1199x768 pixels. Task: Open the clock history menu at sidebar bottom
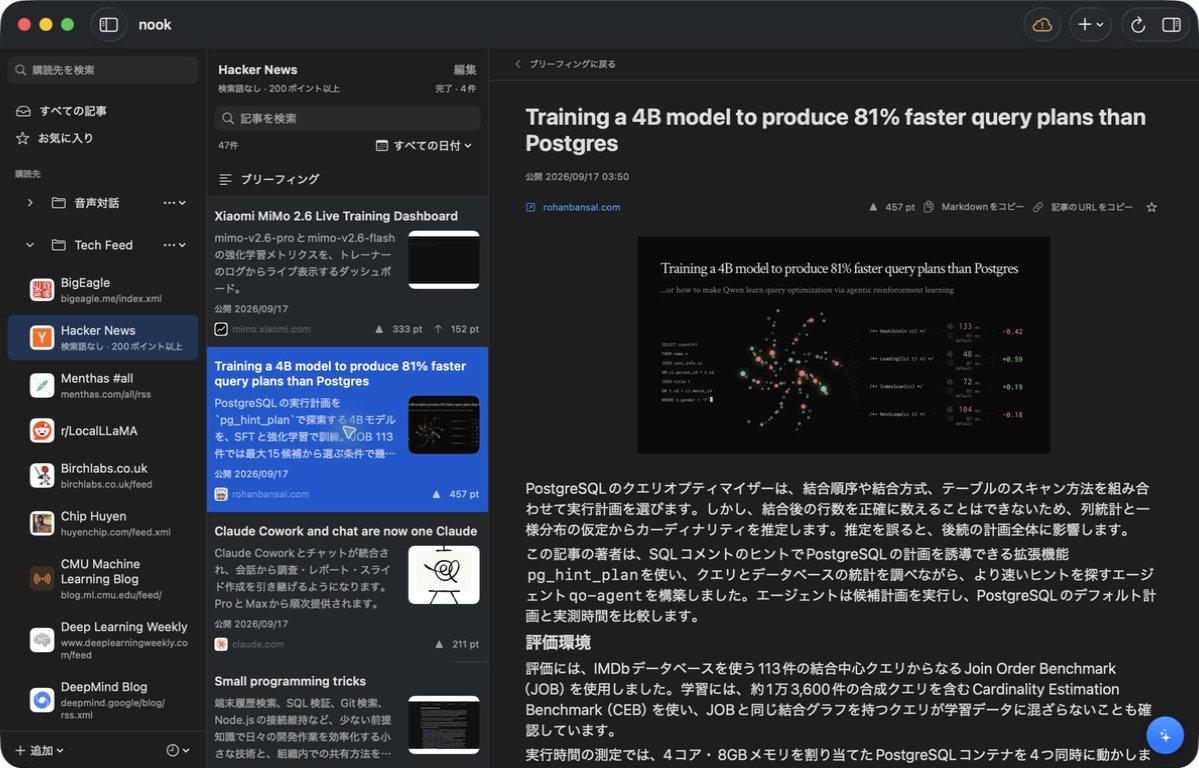(177, 750)
